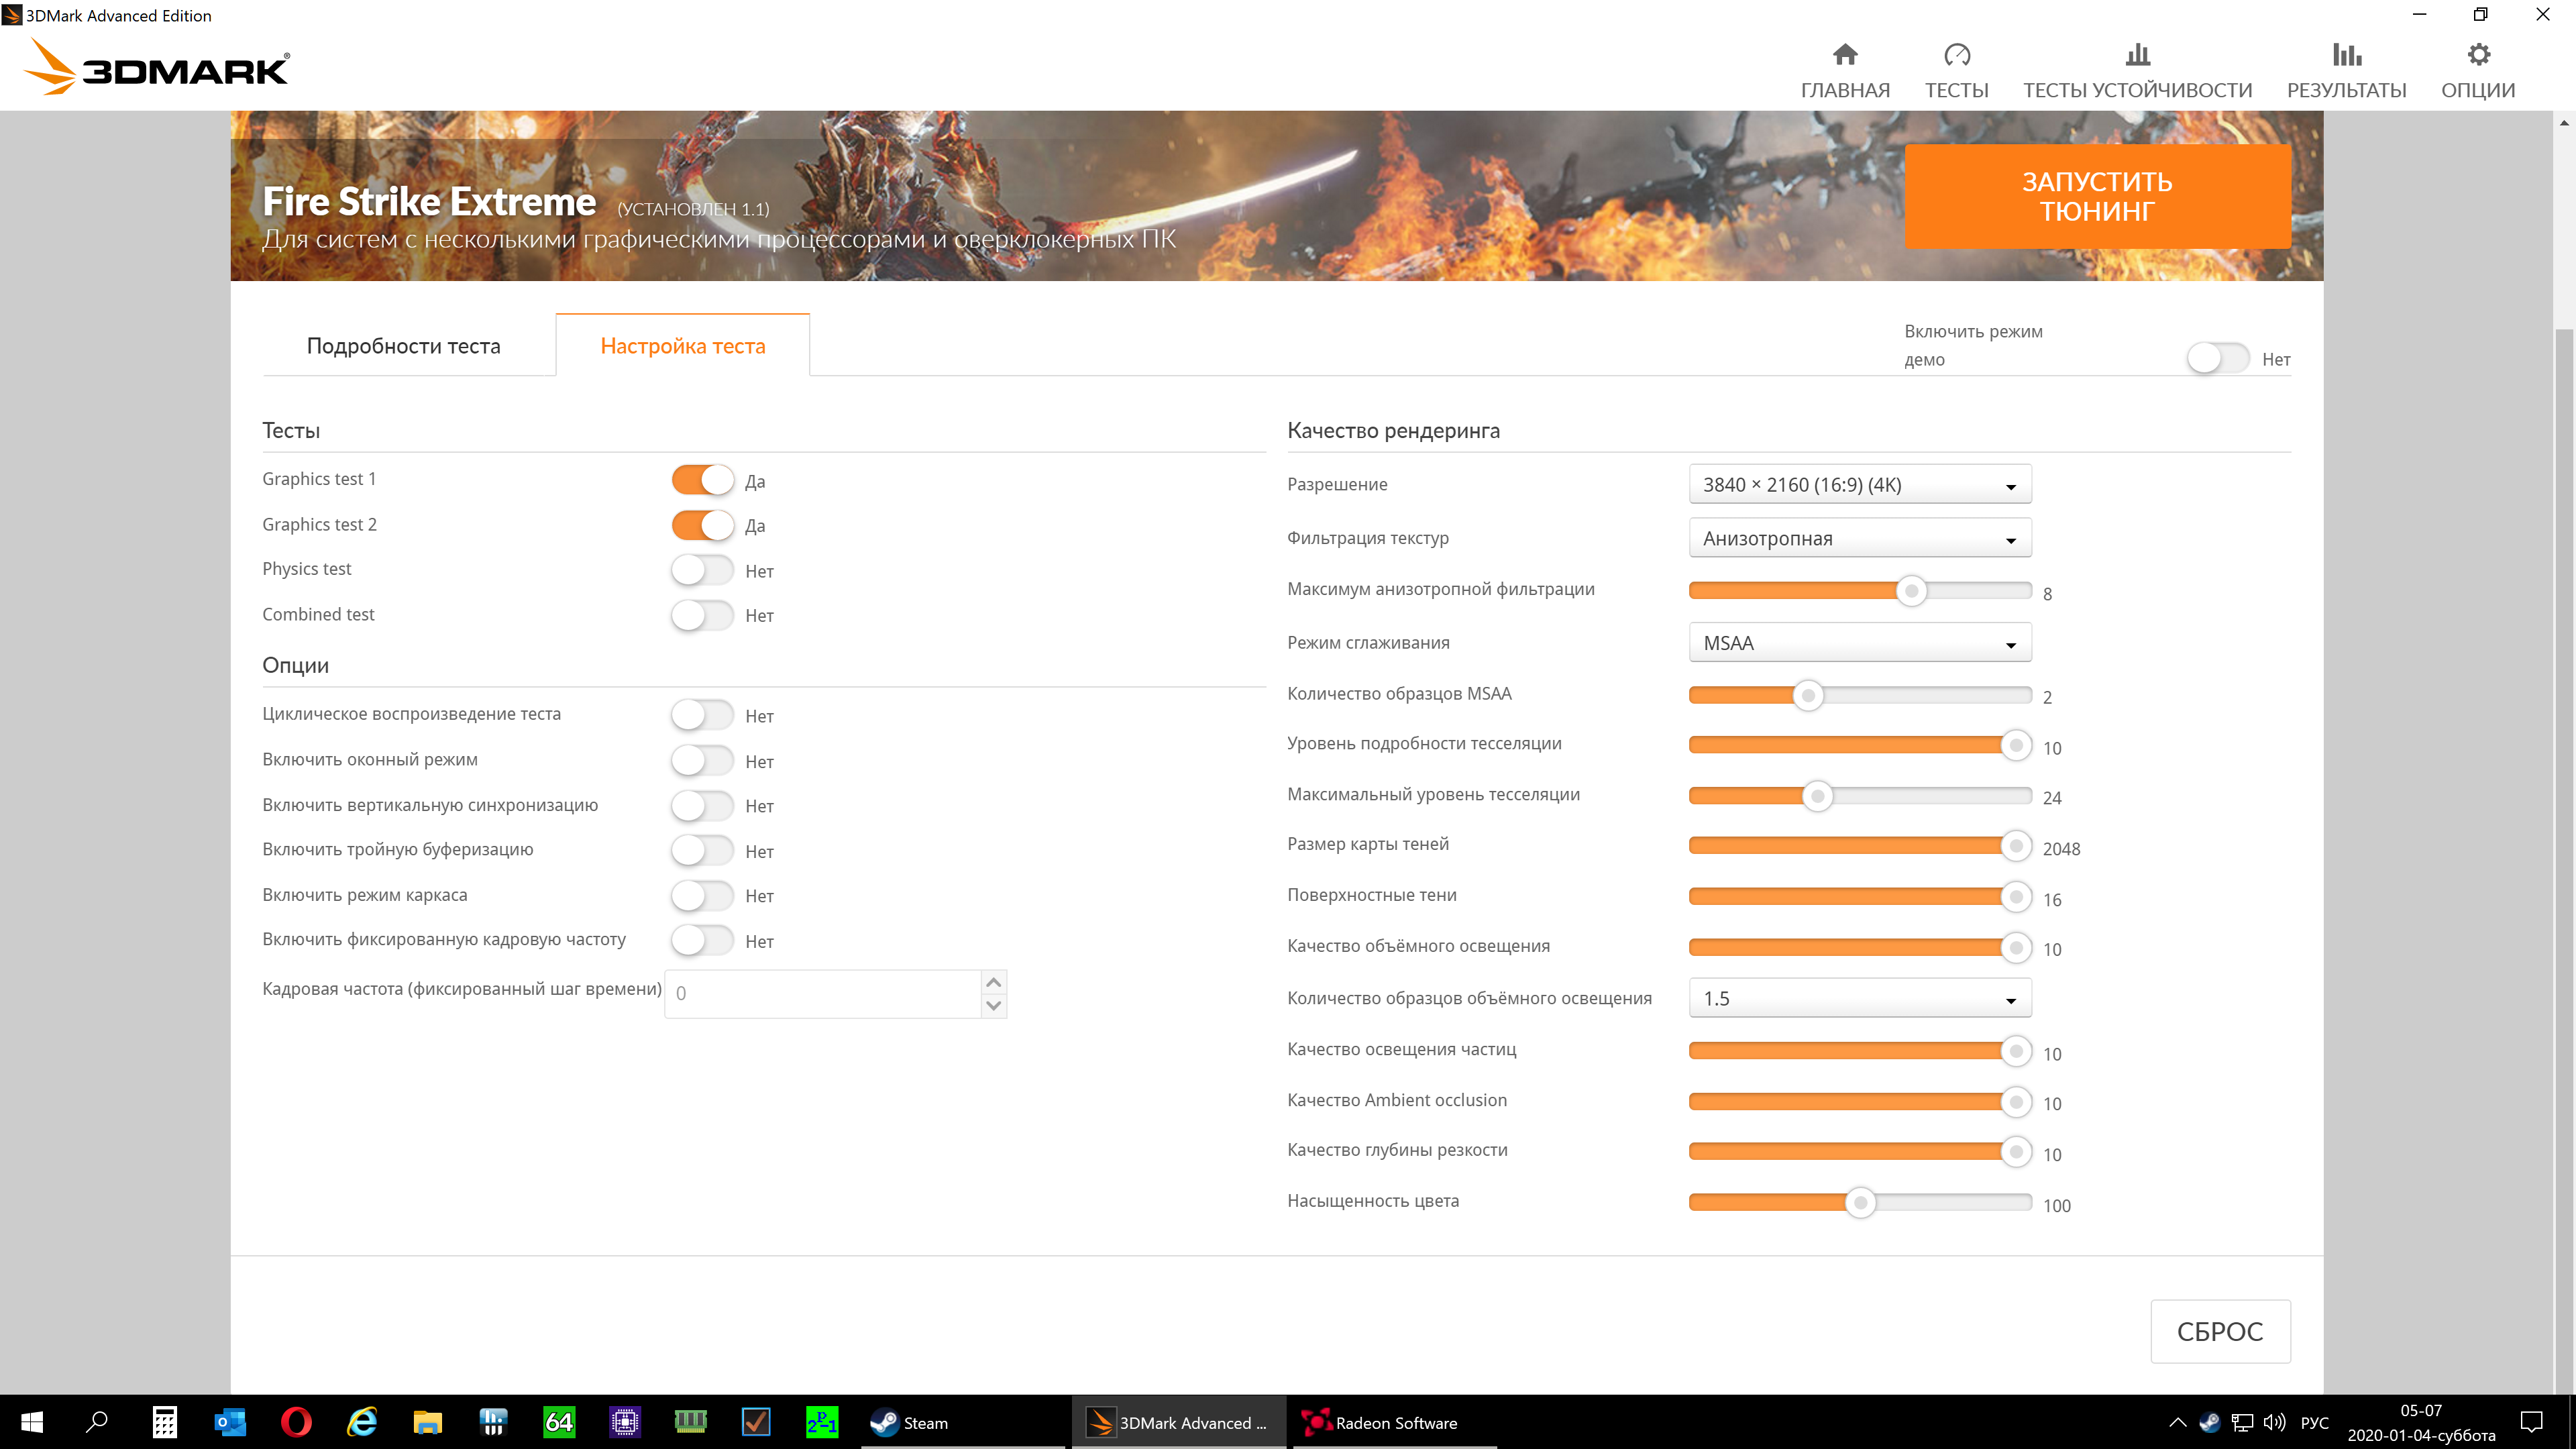Switch to Radeon Software in taskbar
The image size is (2576, 1449).
point(1395,1422)
